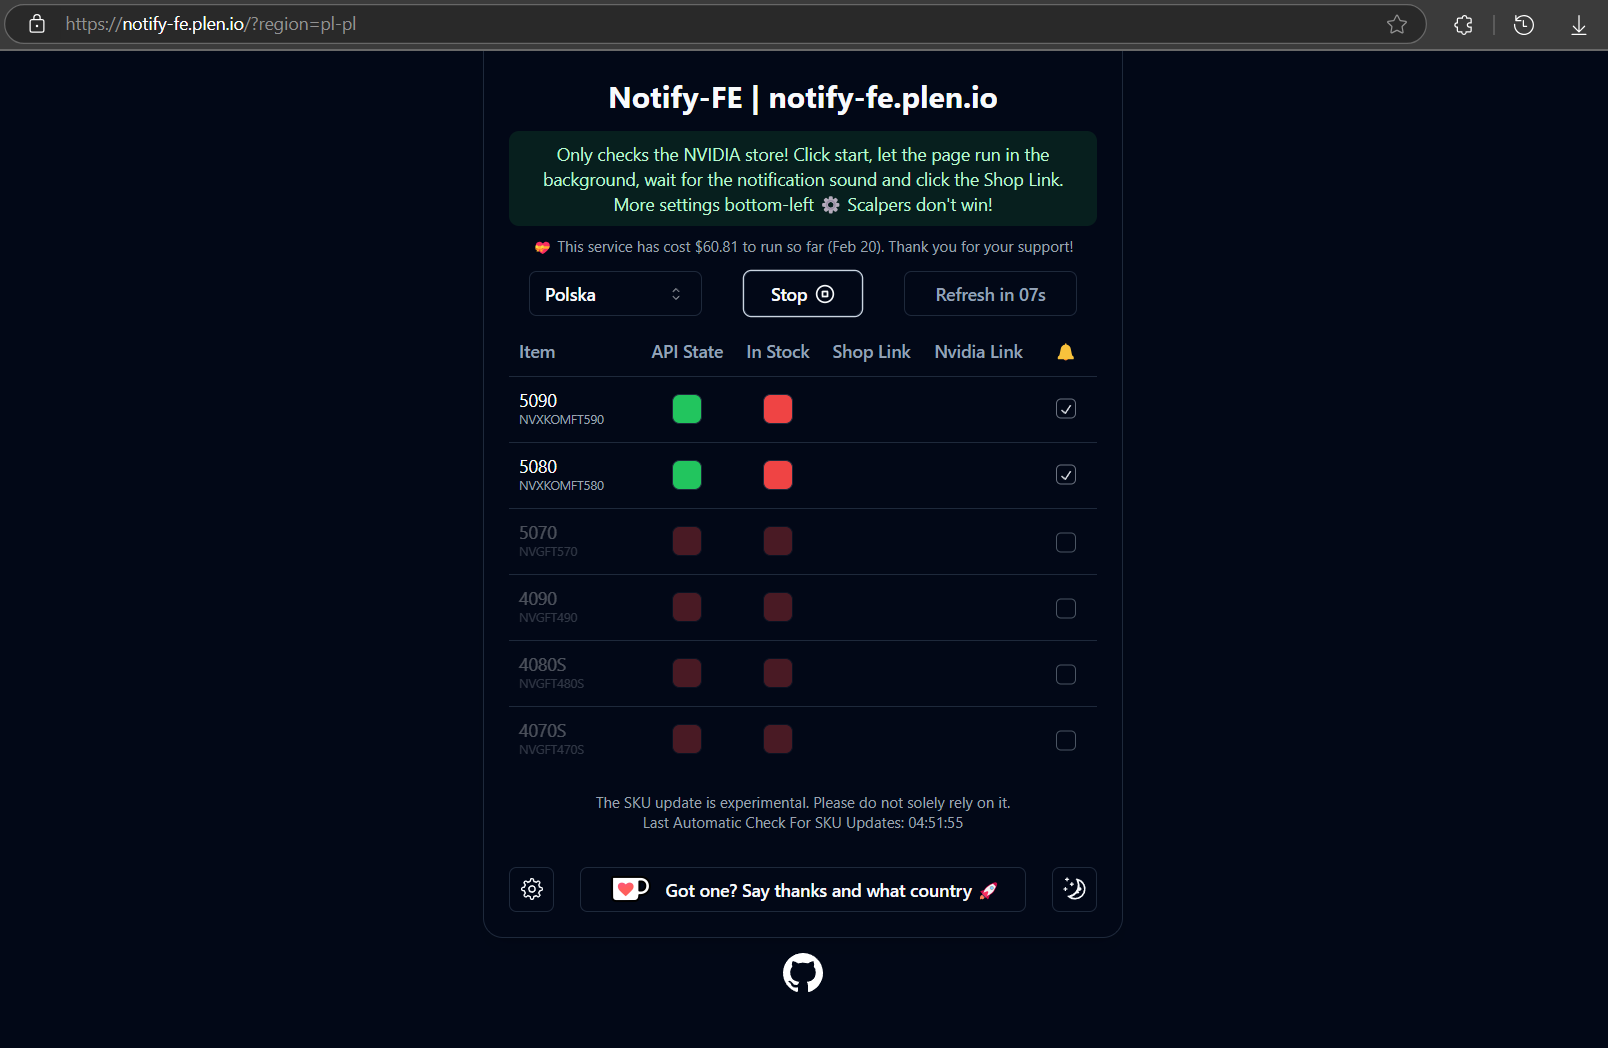Click the Shop Link column header
The image size is (1608, 1048).
coord(871,352)
